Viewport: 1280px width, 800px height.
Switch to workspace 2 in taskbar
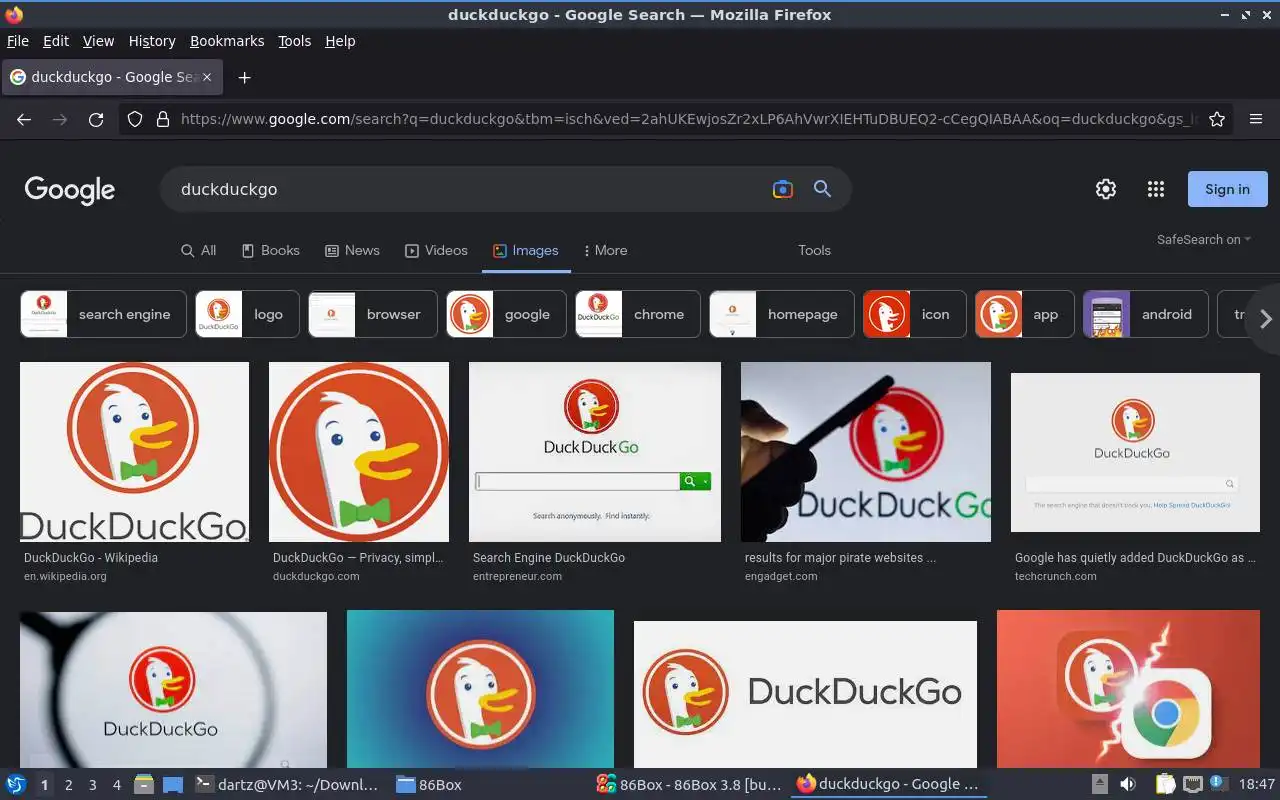coord(68,785)
